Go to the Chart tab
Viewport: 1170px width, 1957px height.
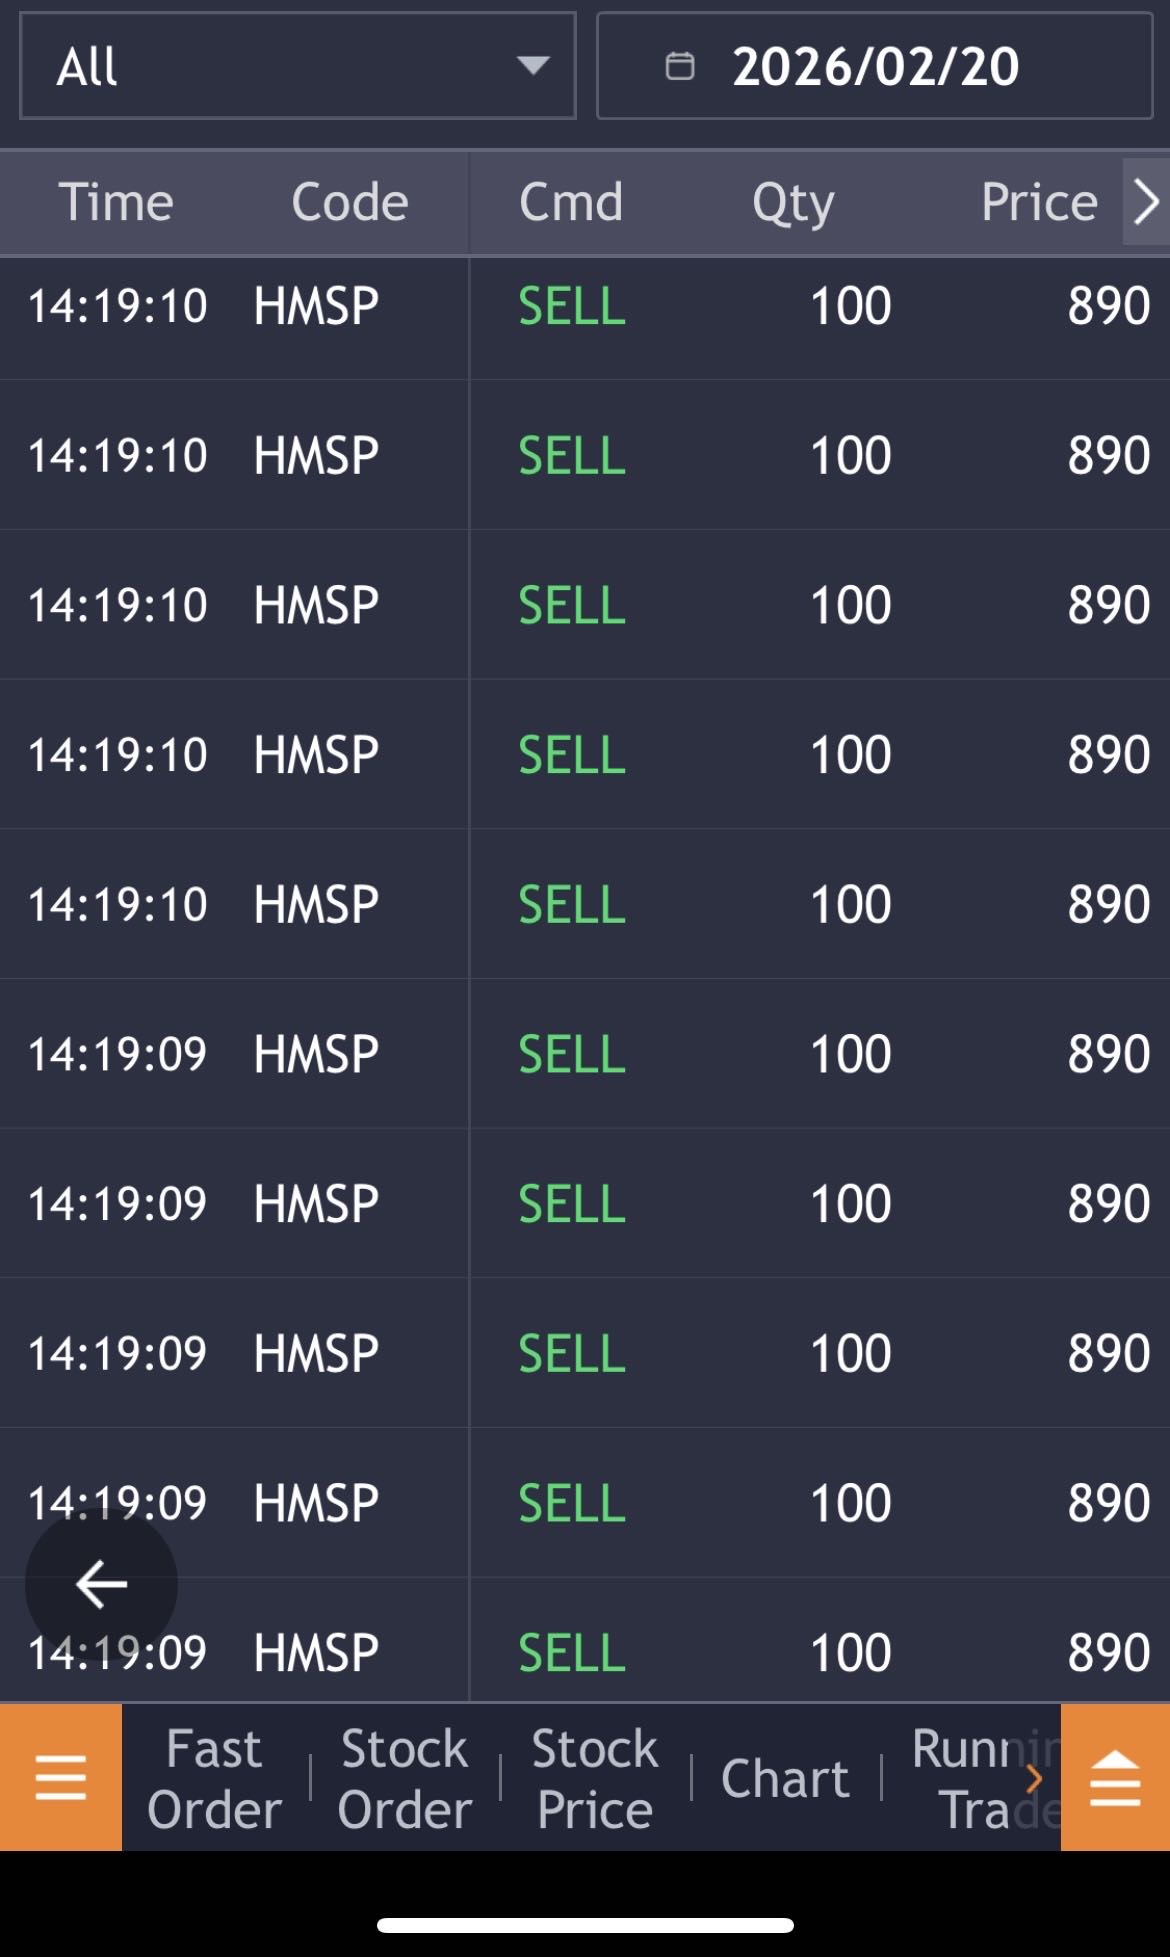tap(785, 1778)
